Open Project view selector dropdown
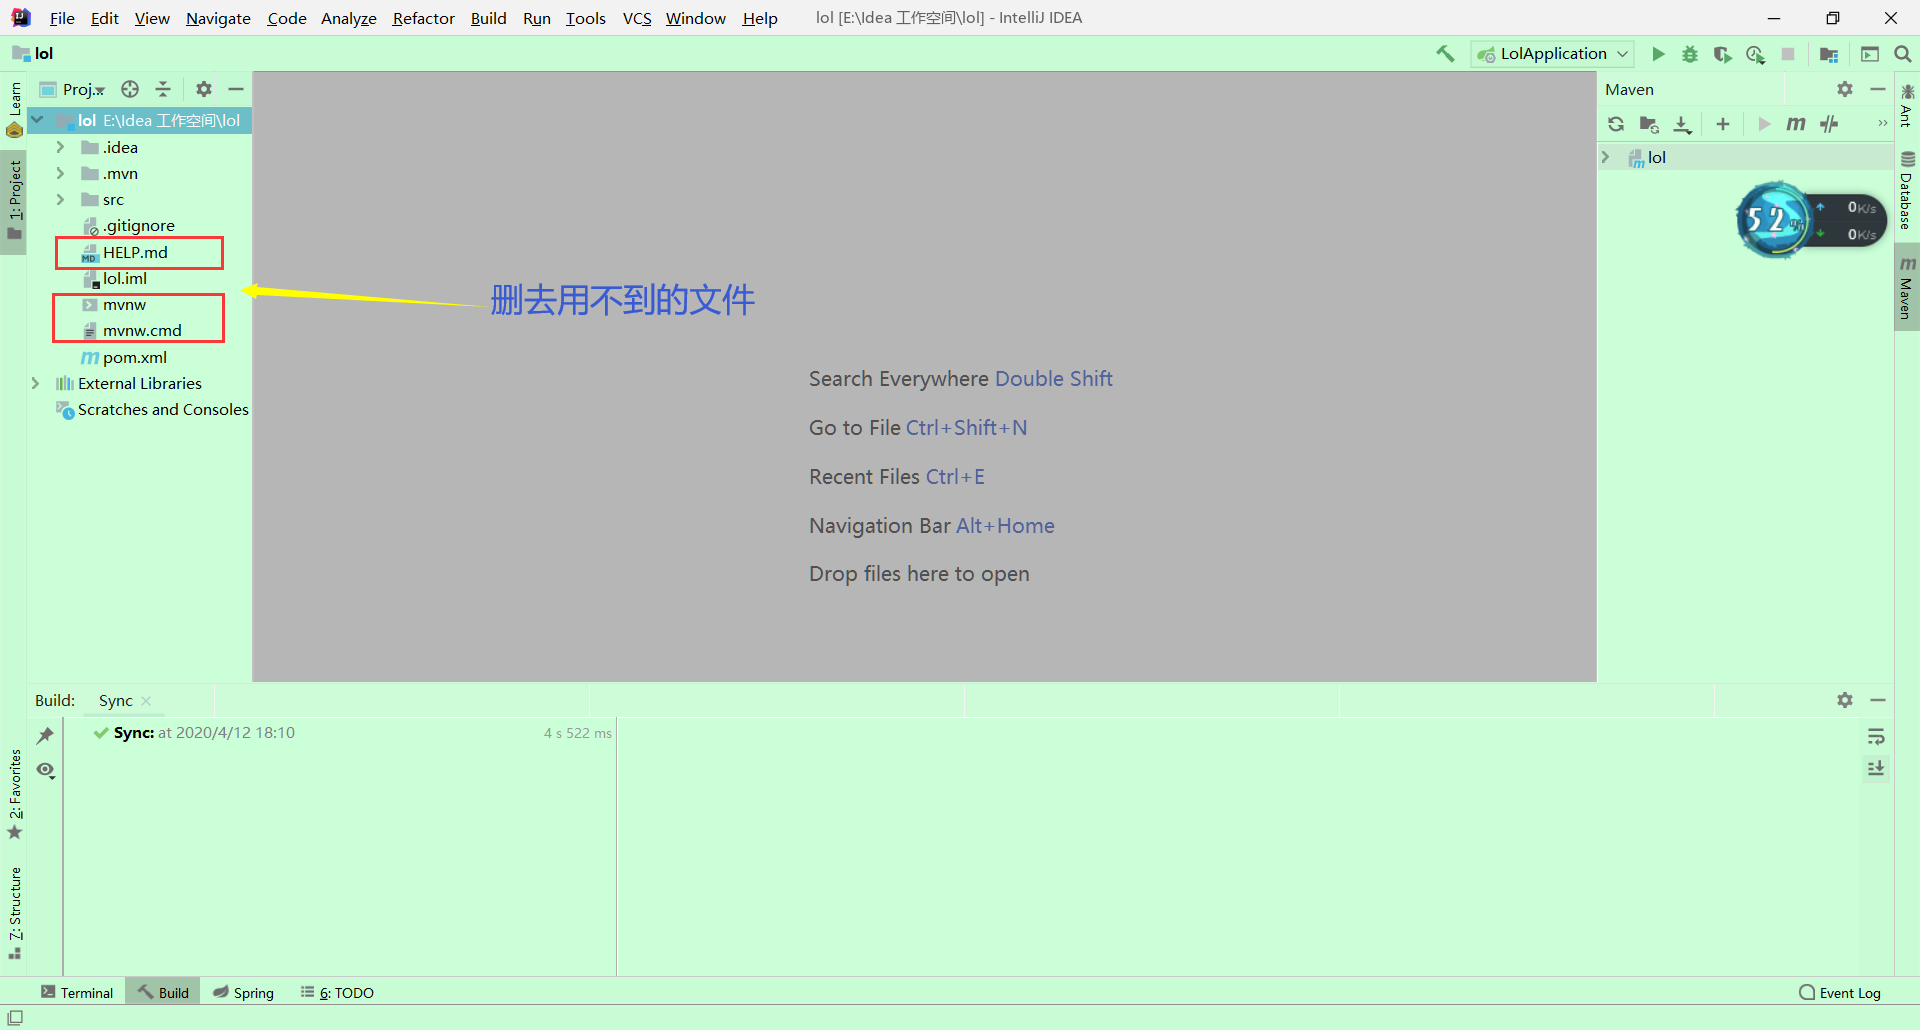Screen dimensions: 1920x1030 71,89
